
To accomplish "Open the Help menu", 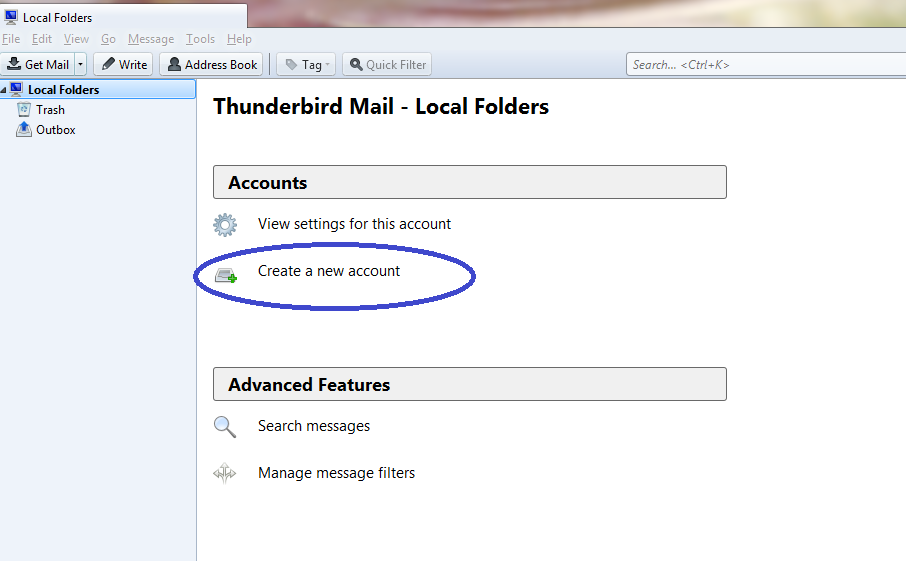I will click(239, 39).
